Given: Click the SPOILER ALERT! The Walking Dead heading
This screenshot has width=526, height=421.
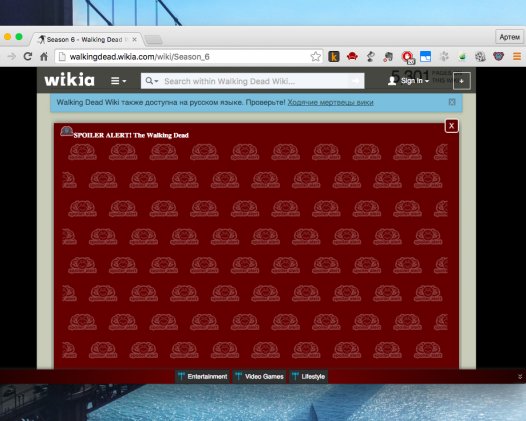Looking at the screenshot, I should tap(131, 135).
